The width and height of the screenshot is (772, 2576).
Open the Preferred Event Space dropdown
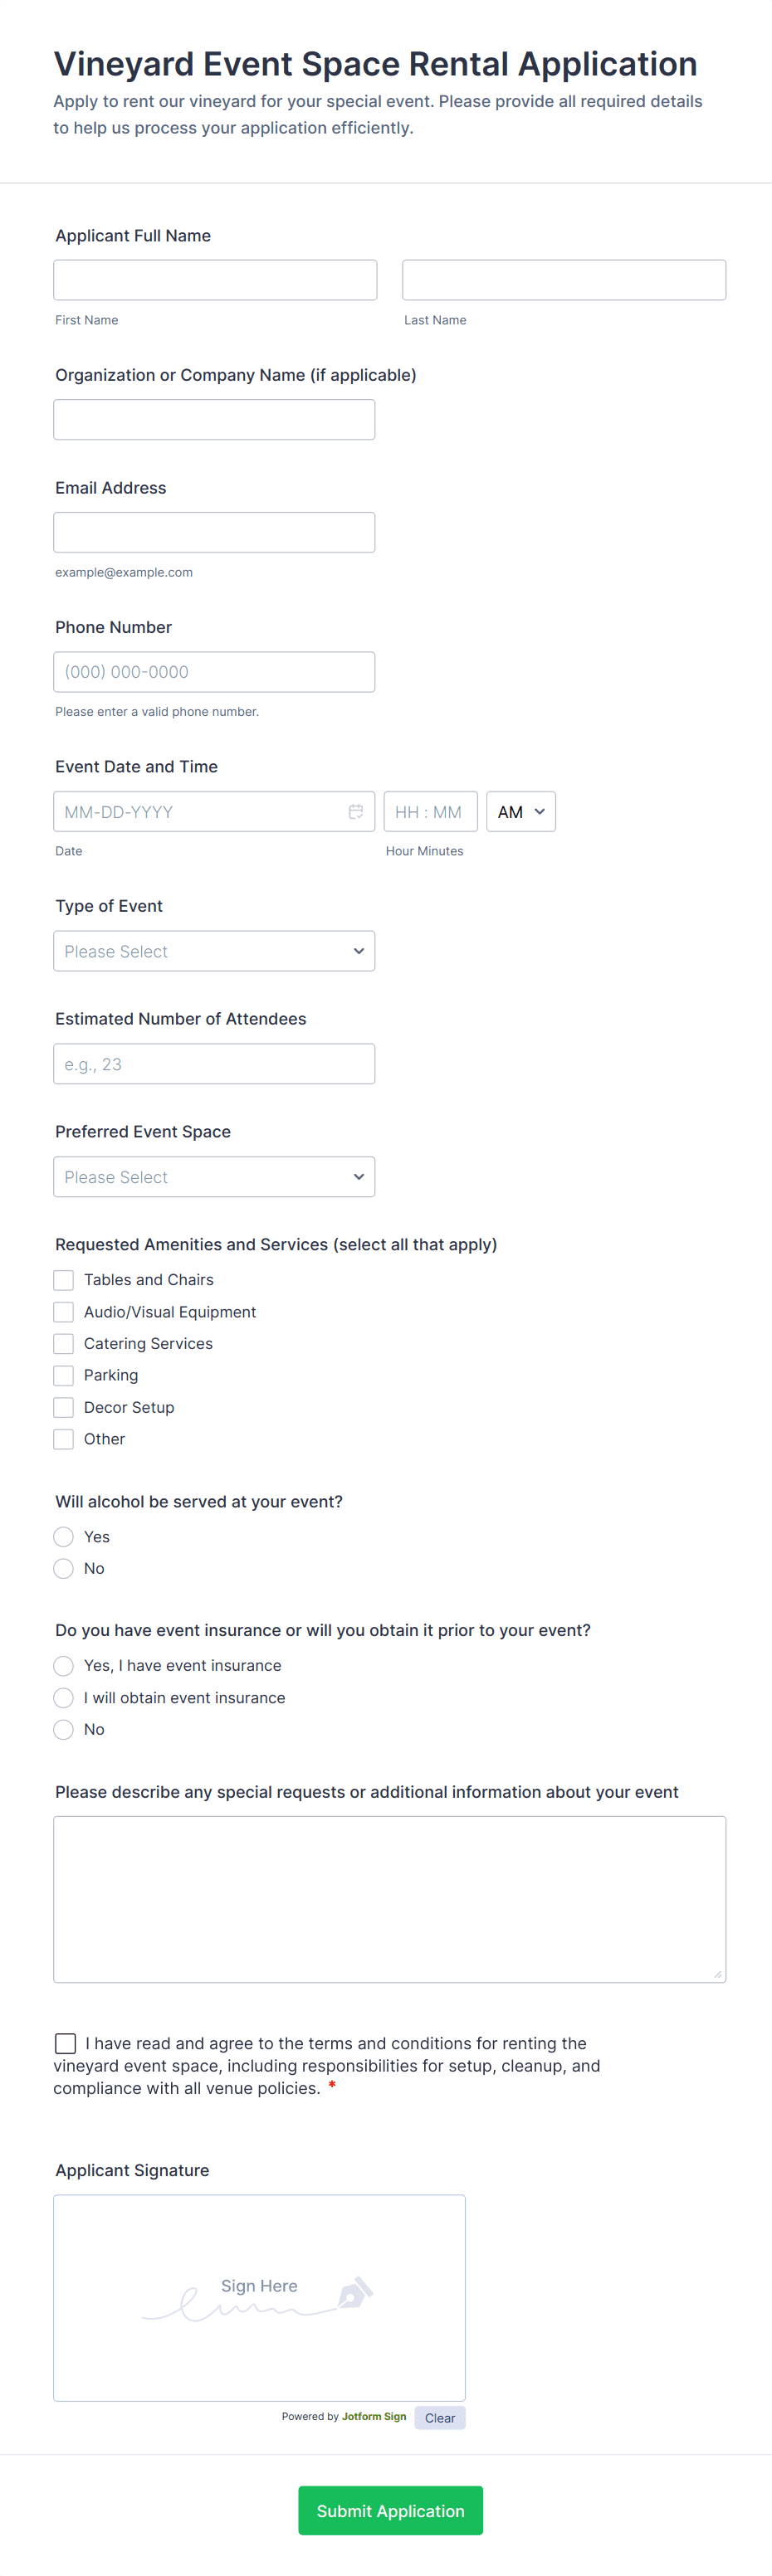click(x=214, y=1177)
